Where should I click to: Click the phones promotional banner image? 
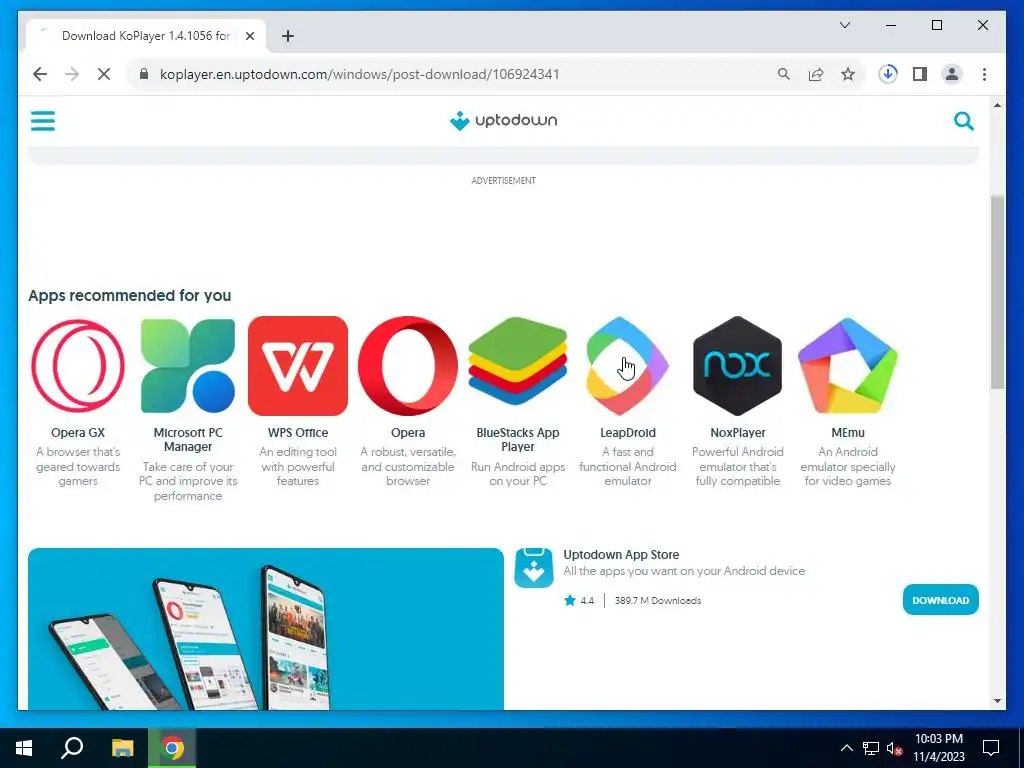[x=266, y=629]
